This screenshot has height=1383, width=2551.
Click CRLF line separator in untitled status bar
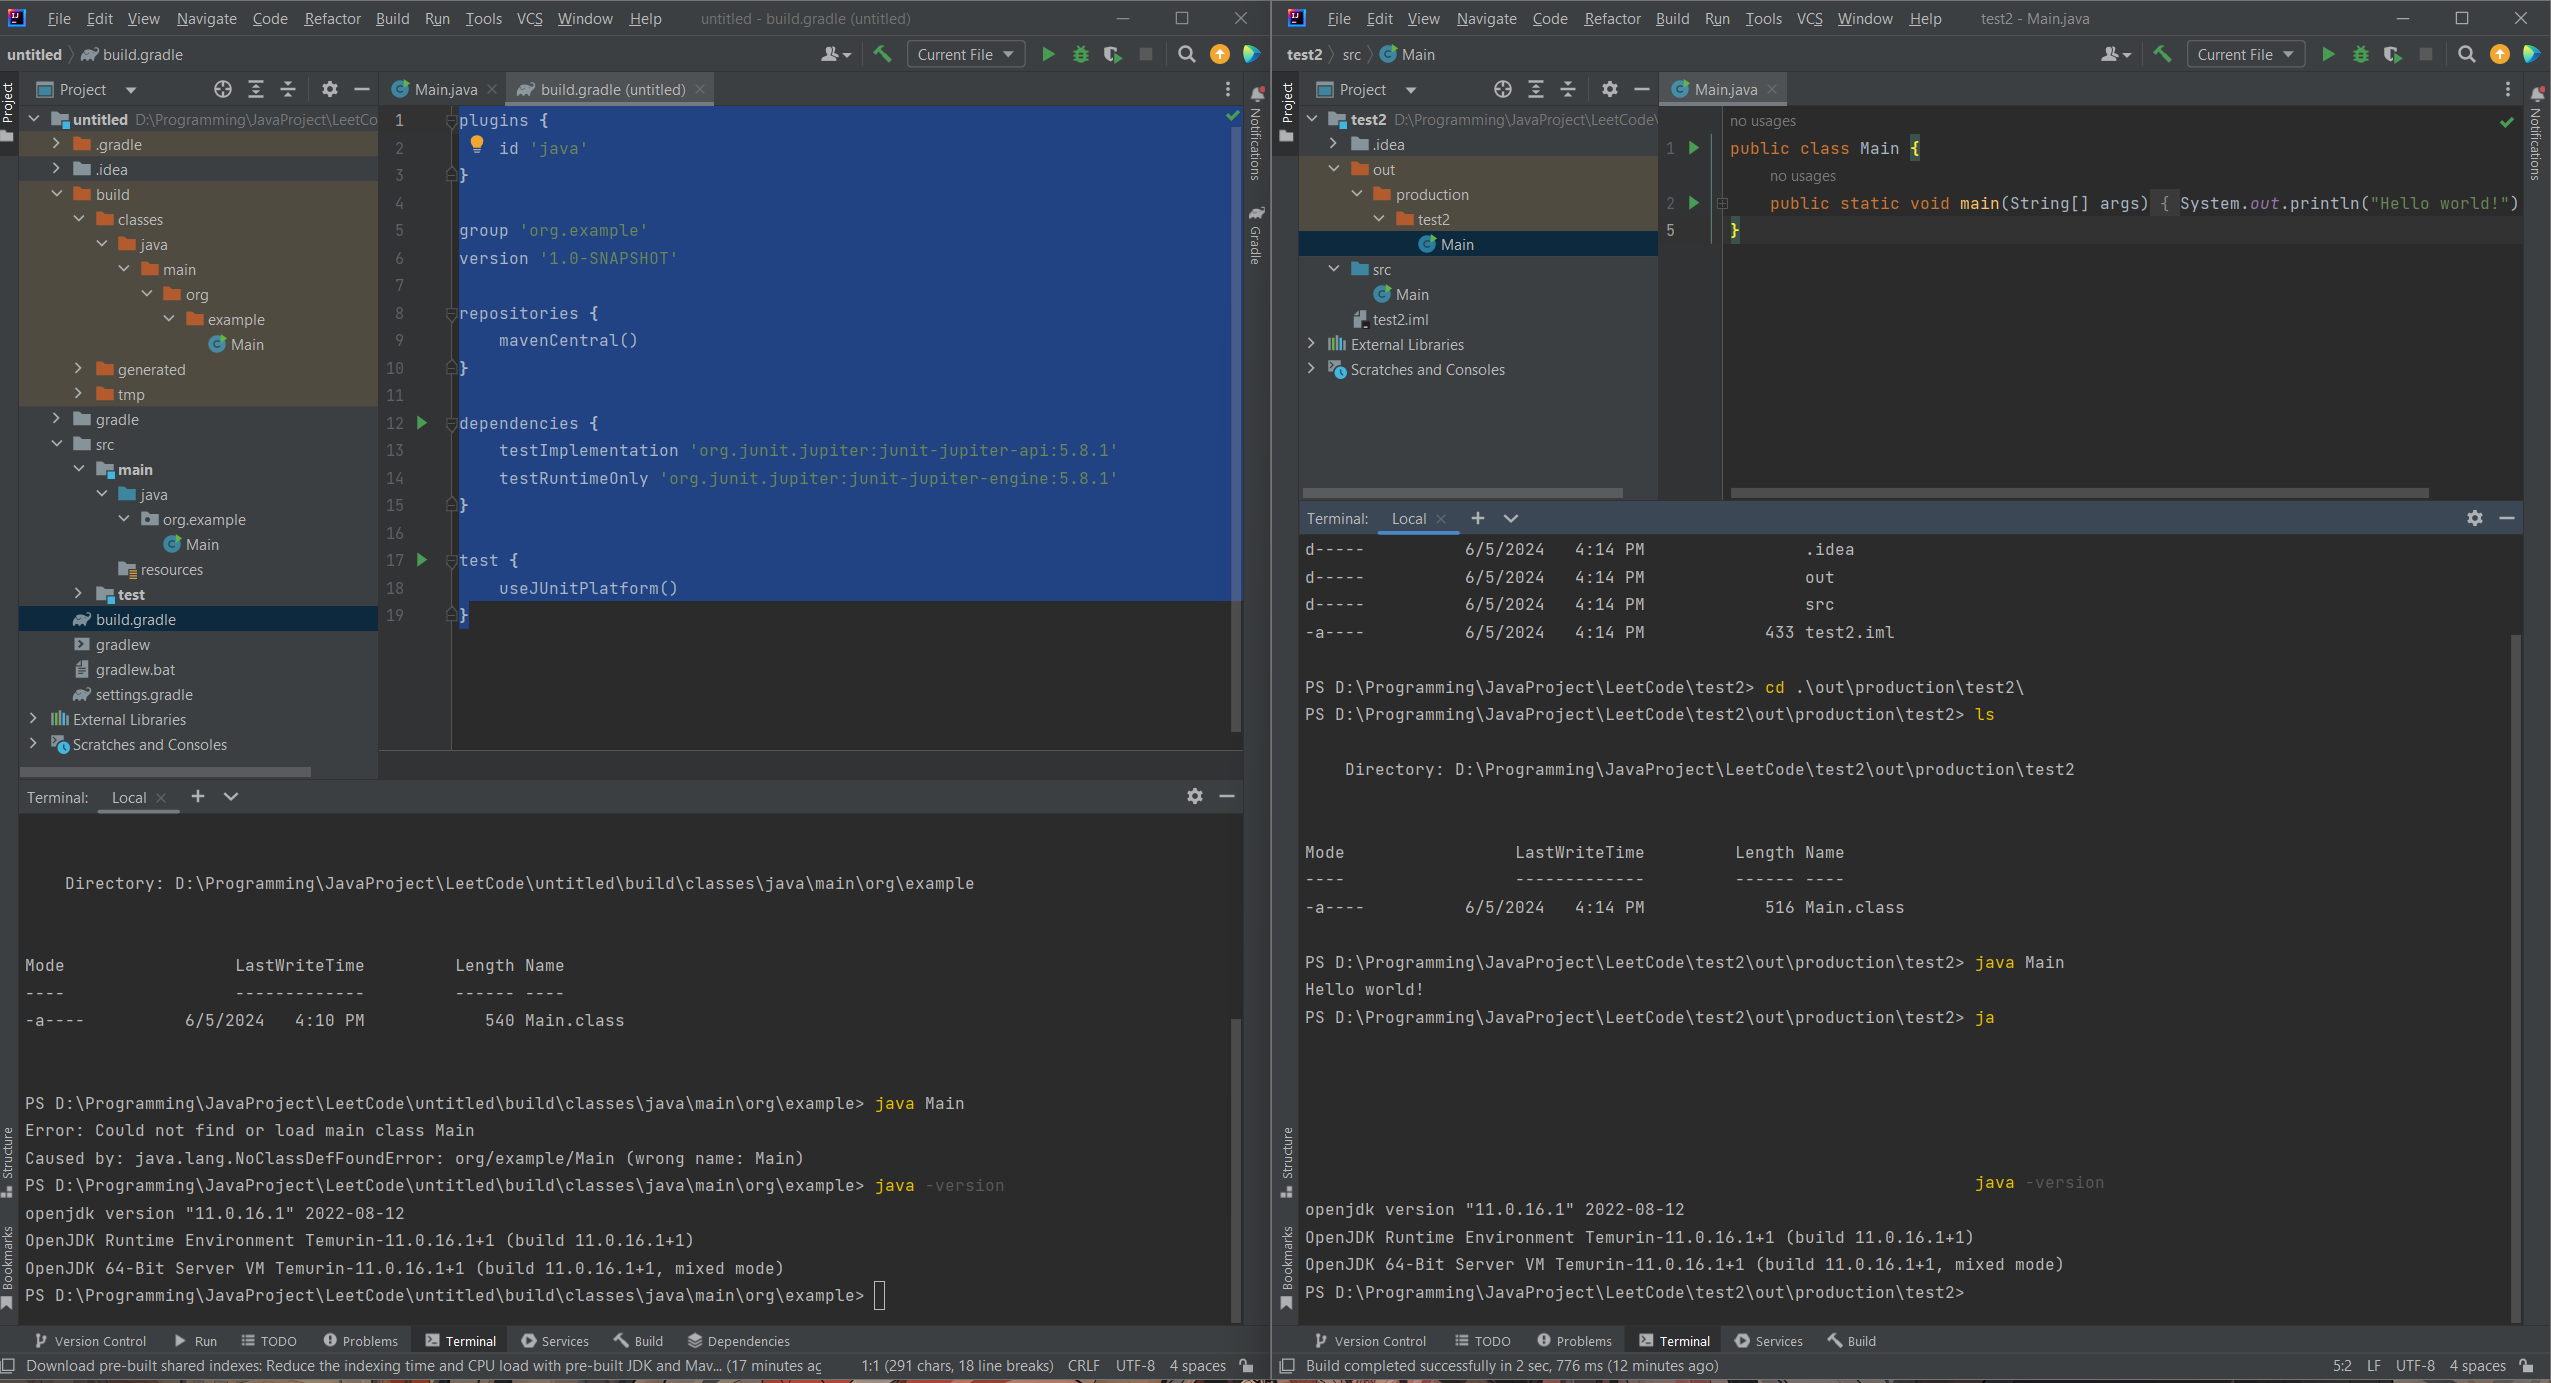[x=1084, y=1366]
